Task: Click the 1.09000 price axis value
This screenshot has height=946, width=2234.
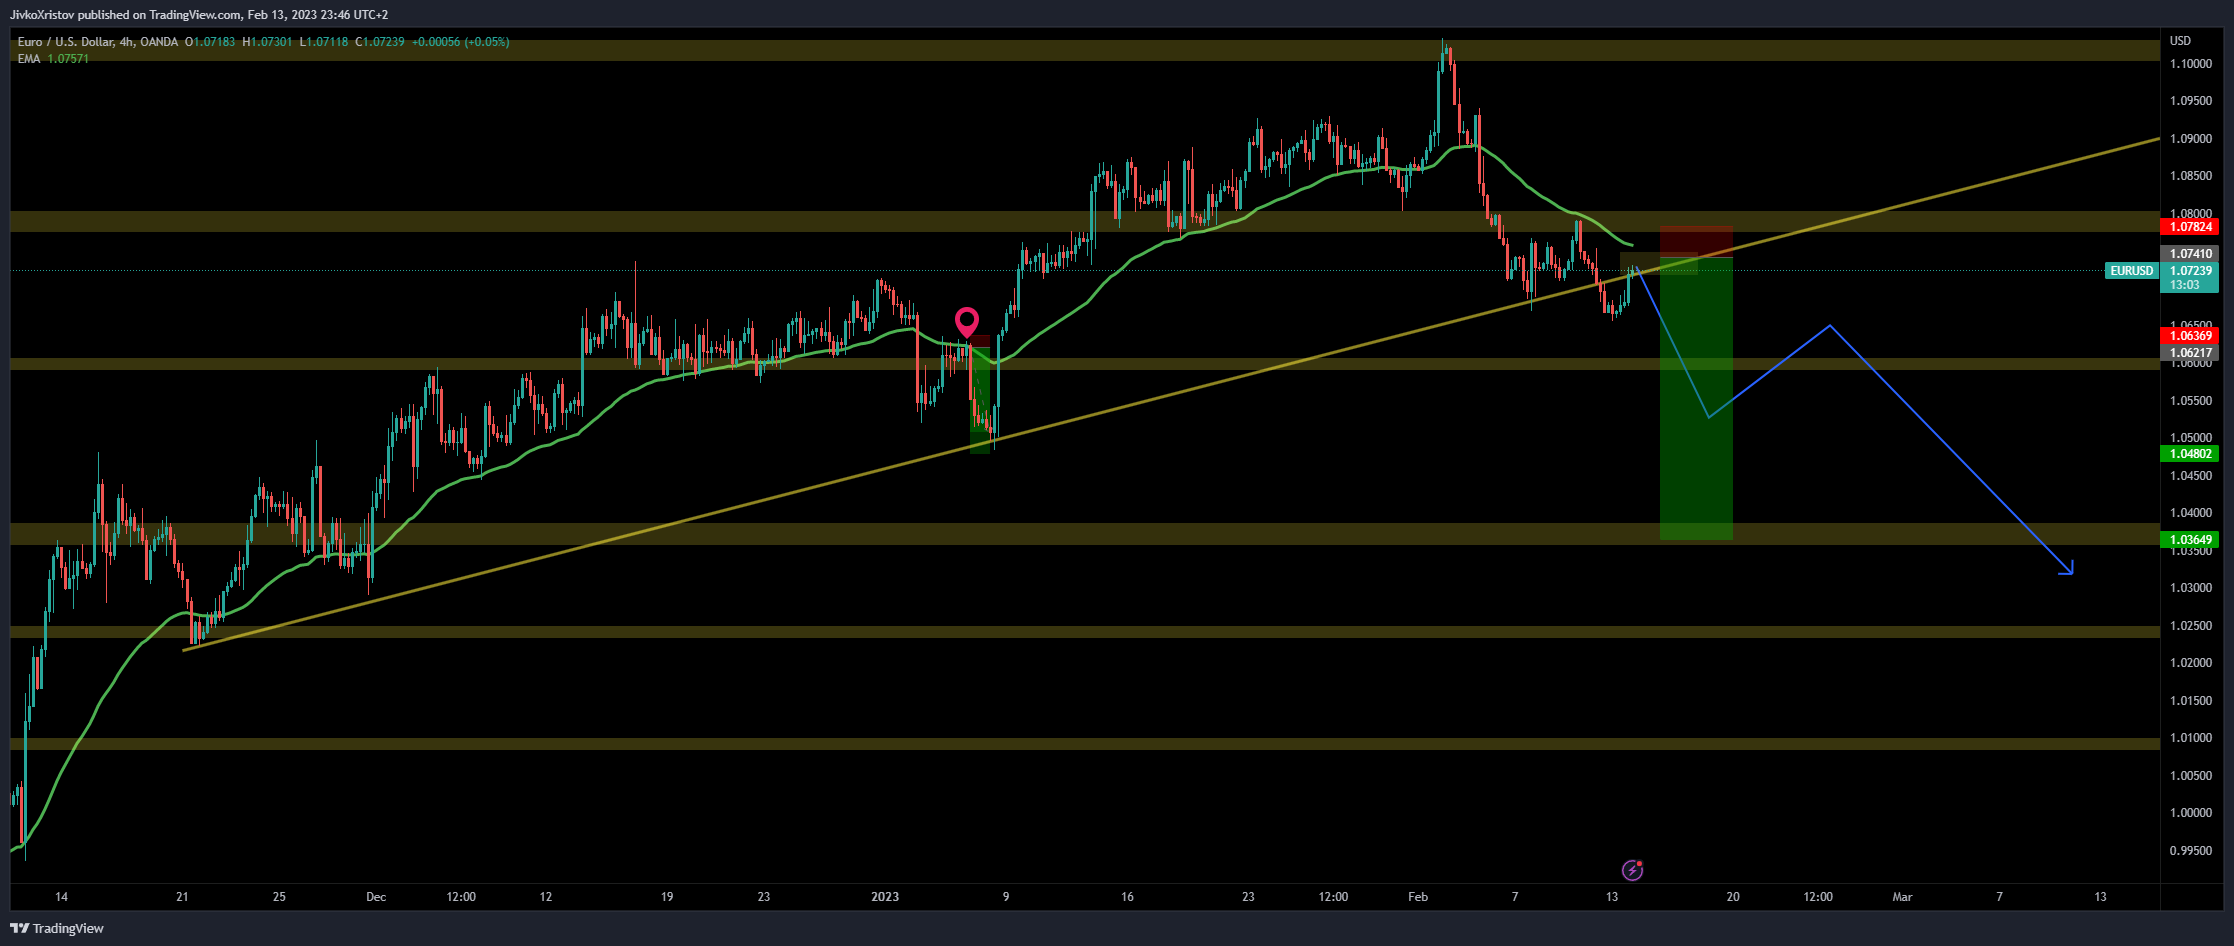Action: point(2191,139)
